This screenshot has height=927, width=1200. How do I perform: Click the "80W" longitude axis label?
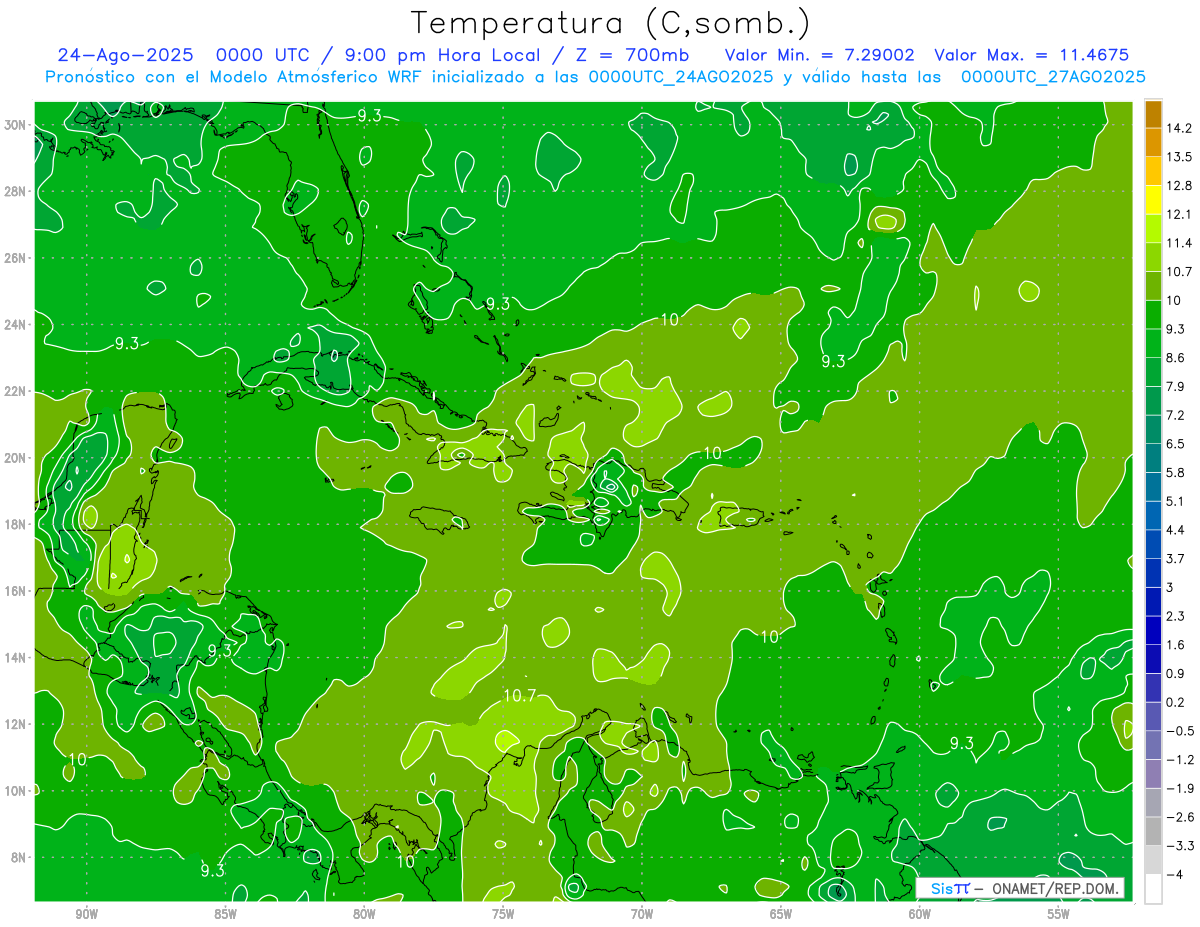tap(364, 914)
